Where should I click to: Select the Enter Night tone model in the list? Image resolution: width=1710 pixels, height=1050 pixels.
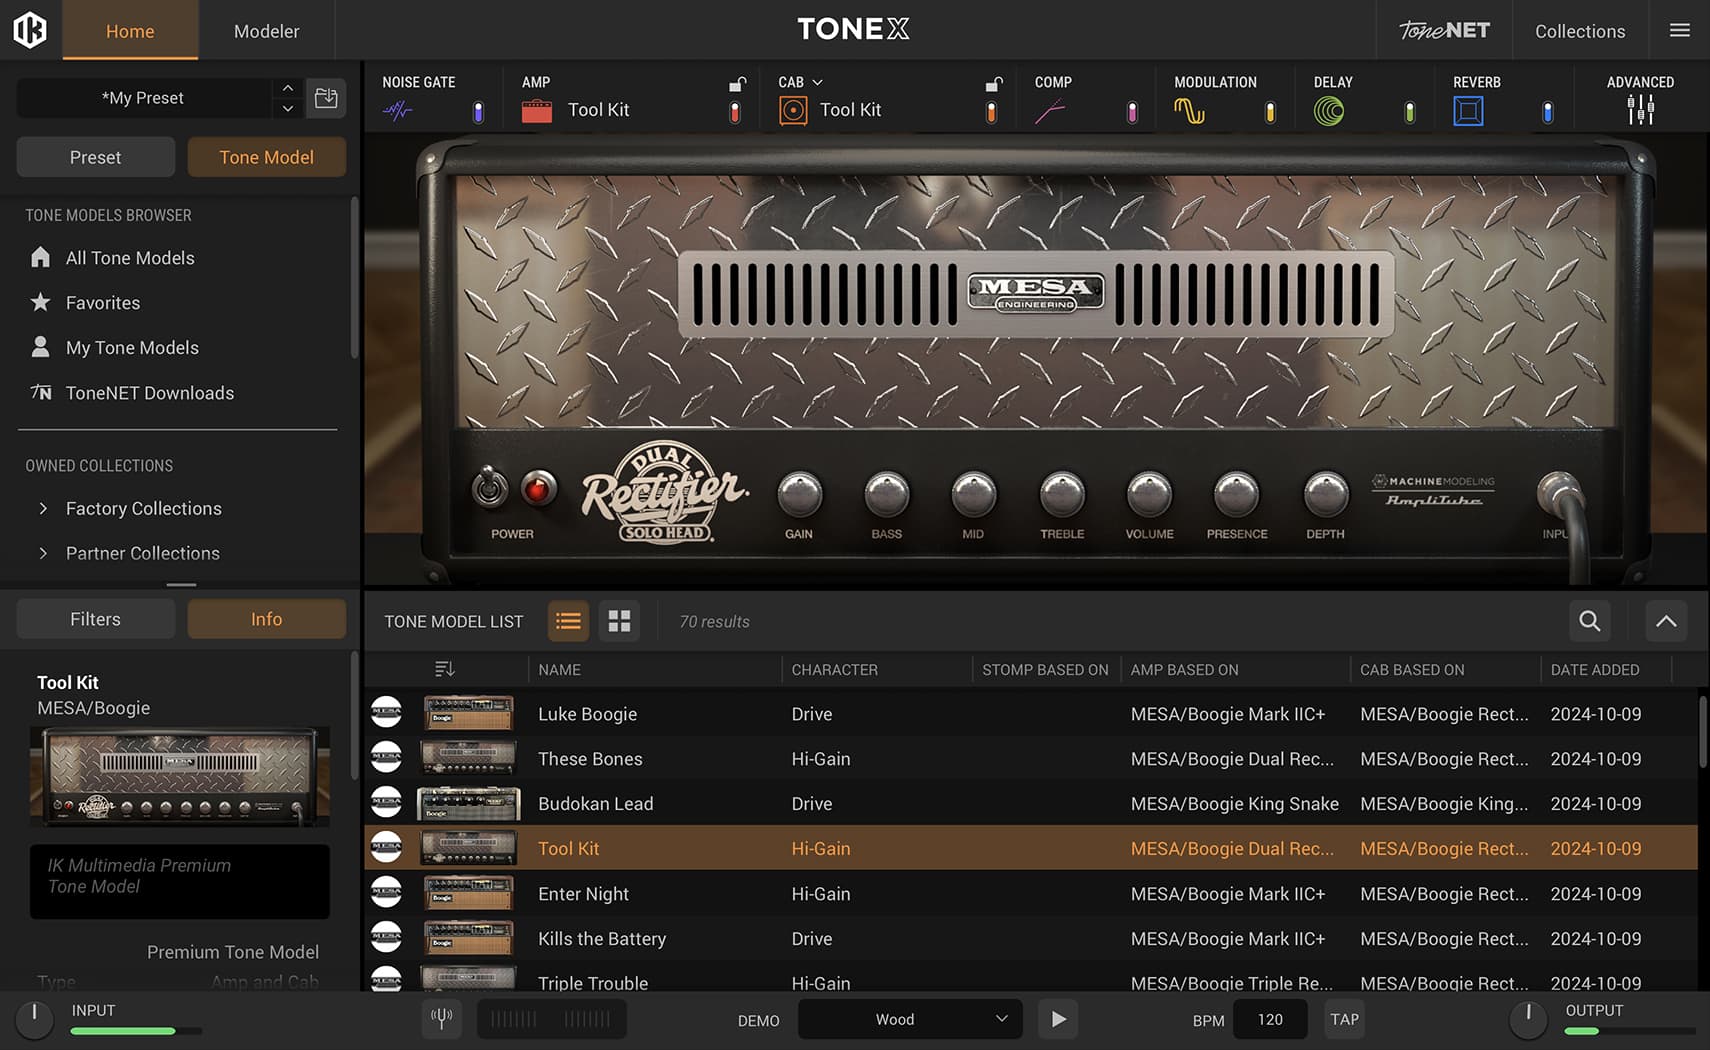click(583, 893)
